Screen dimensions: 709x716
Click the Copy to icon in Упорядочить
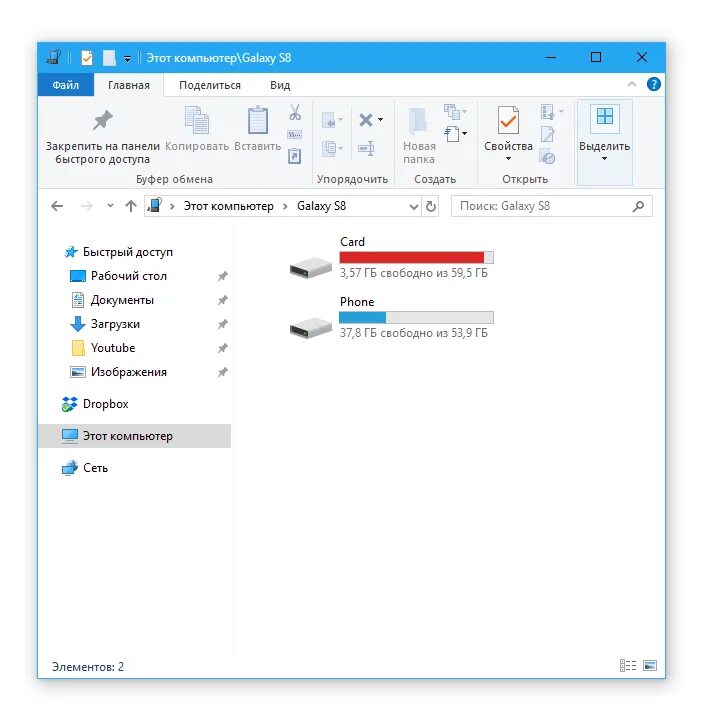[330, 148]
